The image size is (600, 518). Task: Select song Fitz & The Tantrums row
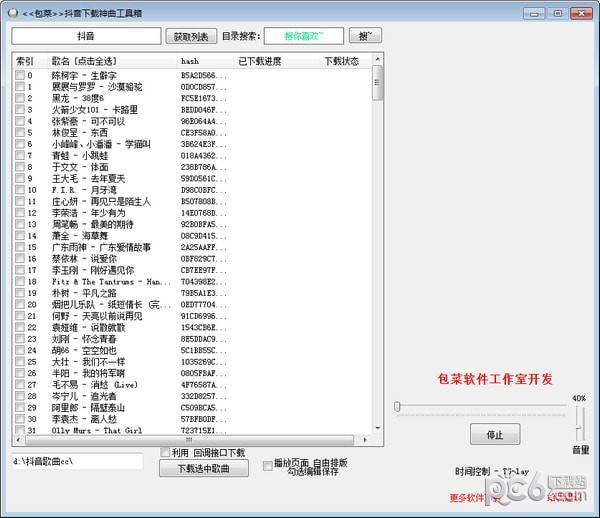[x=111, y=282]
